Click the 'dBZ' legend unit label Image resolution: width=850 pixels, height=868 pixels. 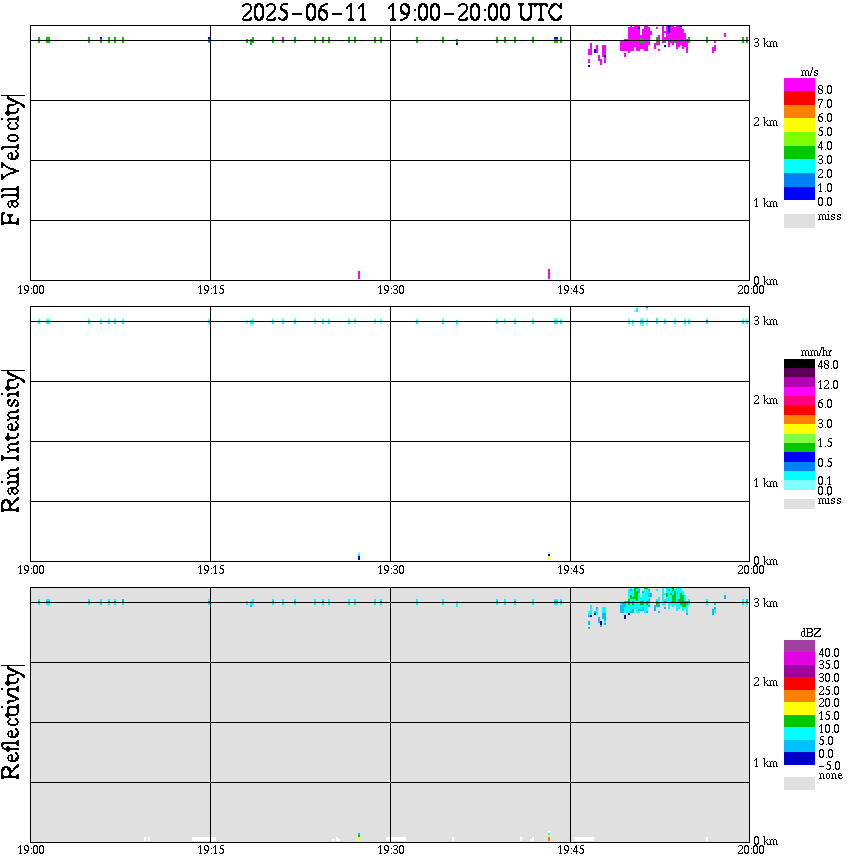pyautogui.click(x=811, y=632)
